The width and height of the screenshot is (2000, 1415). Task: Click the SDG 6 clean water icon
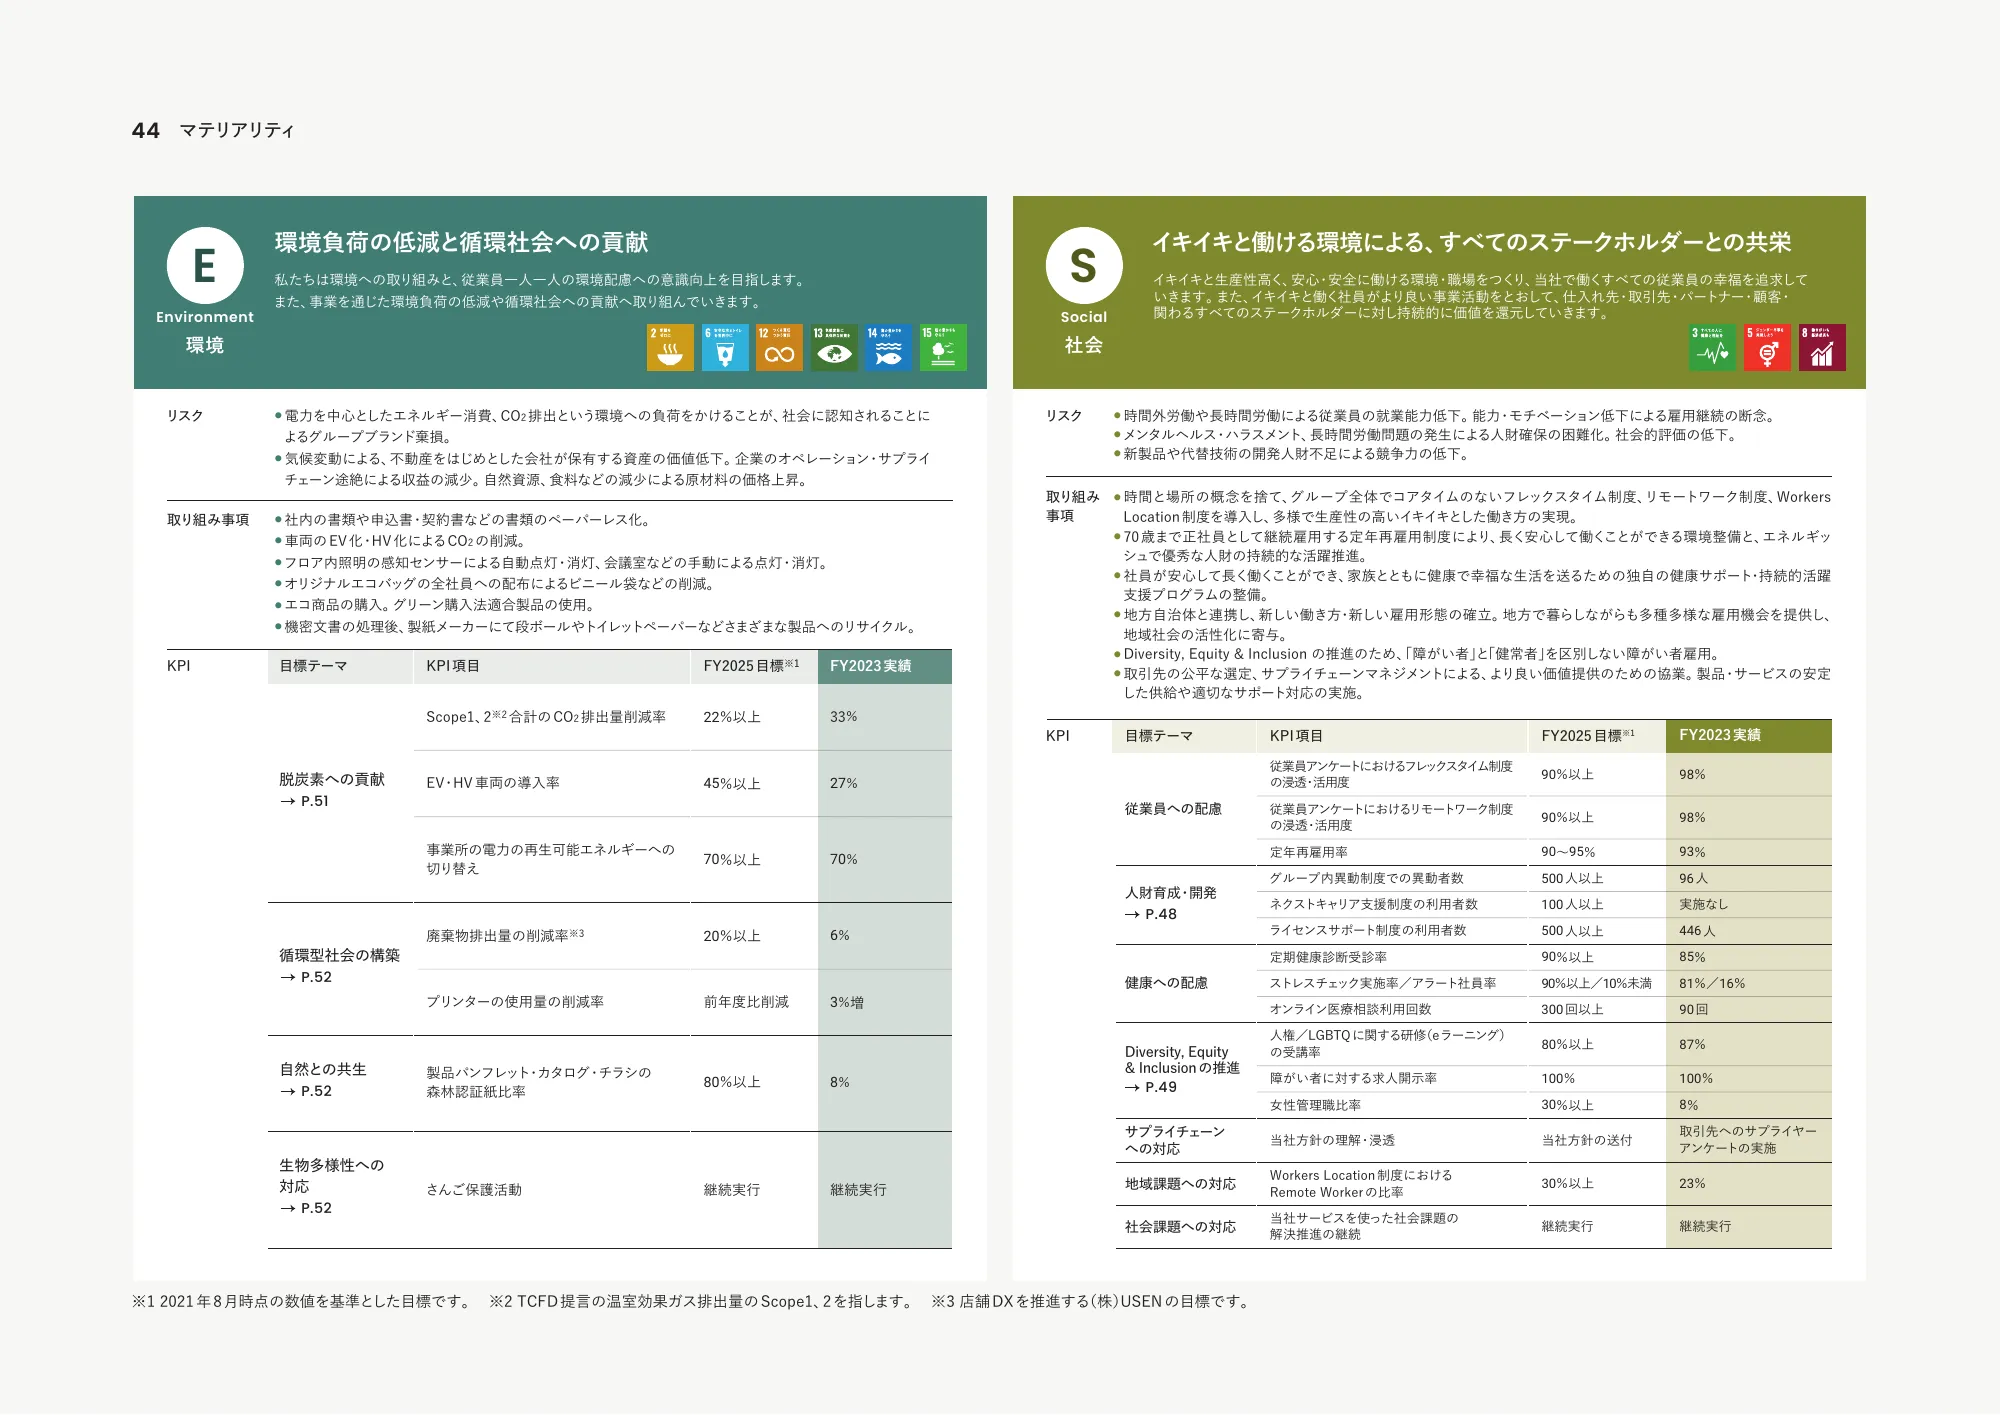point(725,347)
